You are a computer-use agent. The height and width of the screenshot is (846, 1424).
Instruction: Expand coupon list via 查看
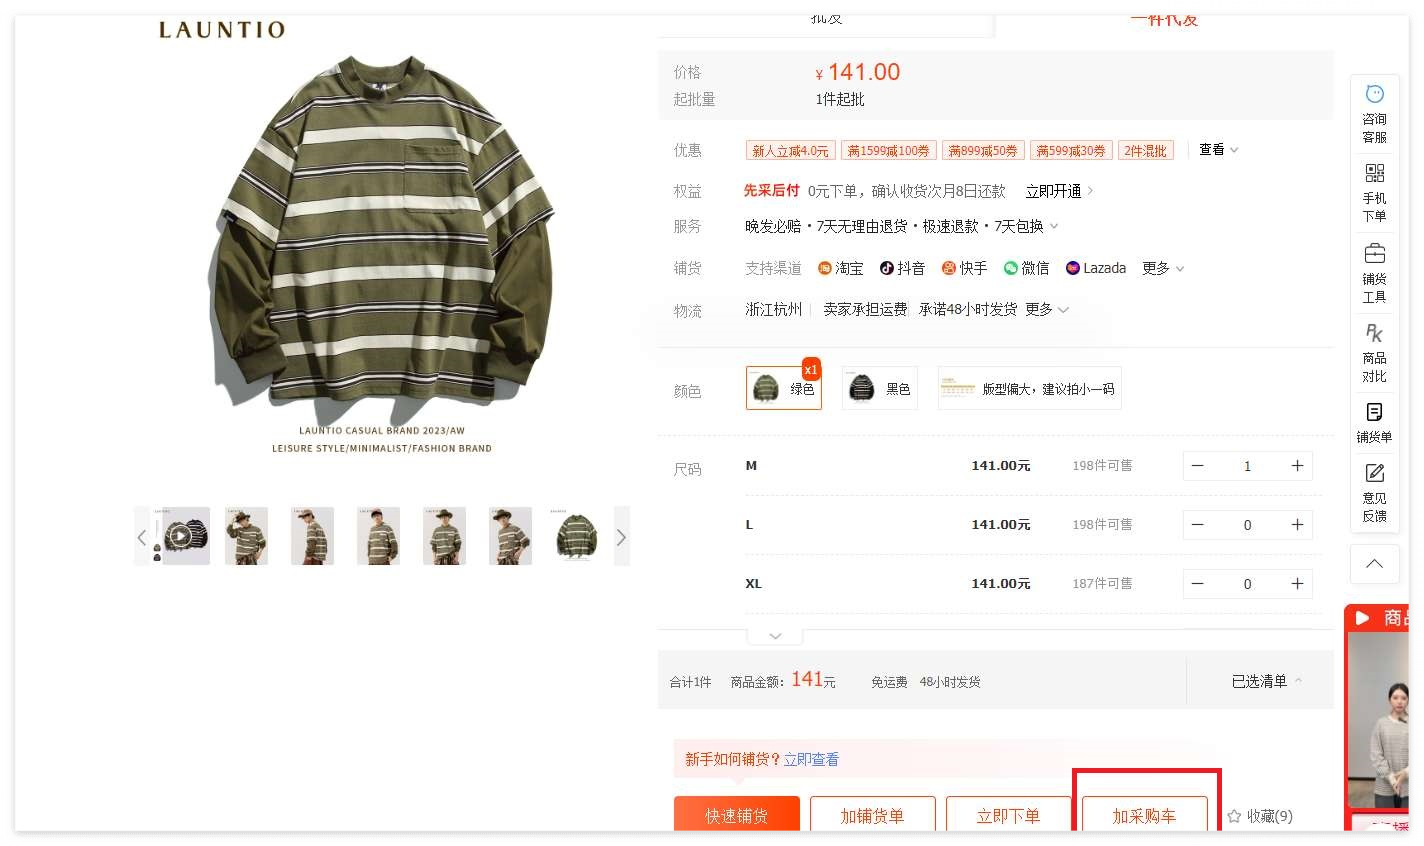coord(1218,150)
